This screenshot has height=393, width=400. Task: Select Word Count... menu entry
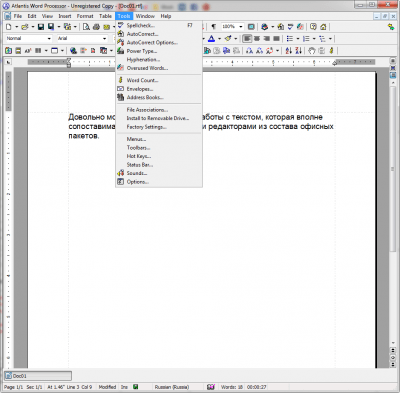point(159,80)
